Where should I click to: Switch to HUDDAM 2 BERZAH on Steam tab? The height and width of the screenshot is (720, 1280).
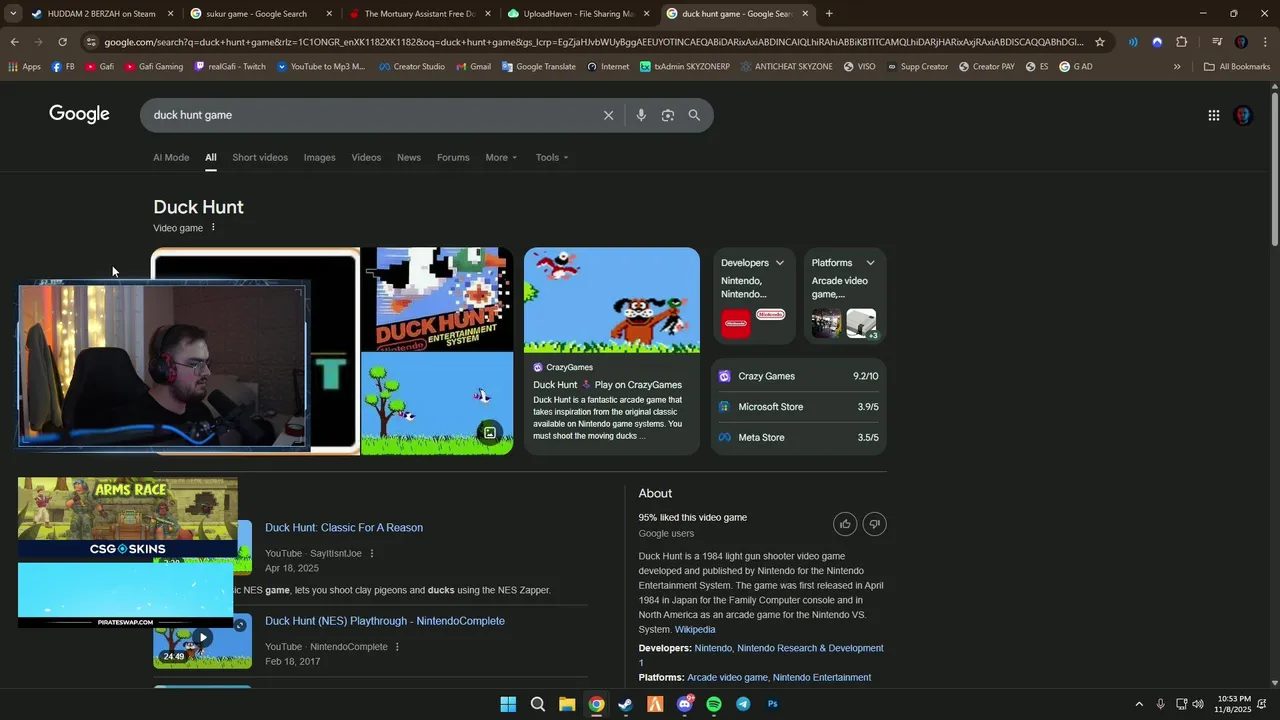(x=103, y=14)
